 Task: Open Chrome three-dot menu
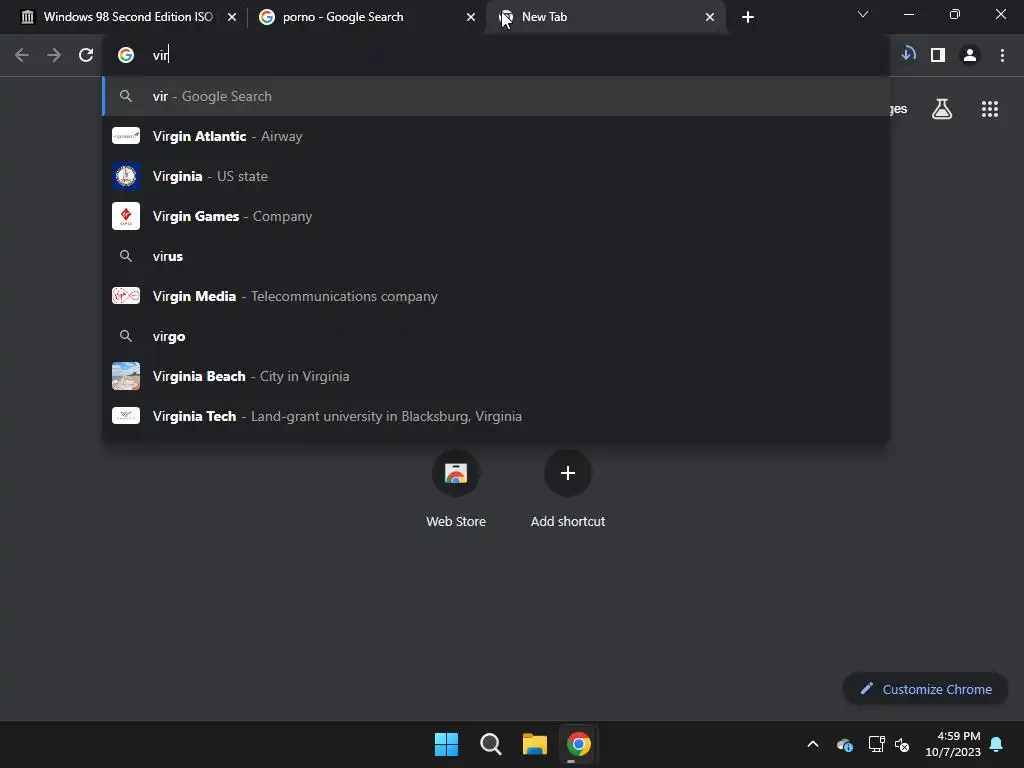pos(1002,56)
